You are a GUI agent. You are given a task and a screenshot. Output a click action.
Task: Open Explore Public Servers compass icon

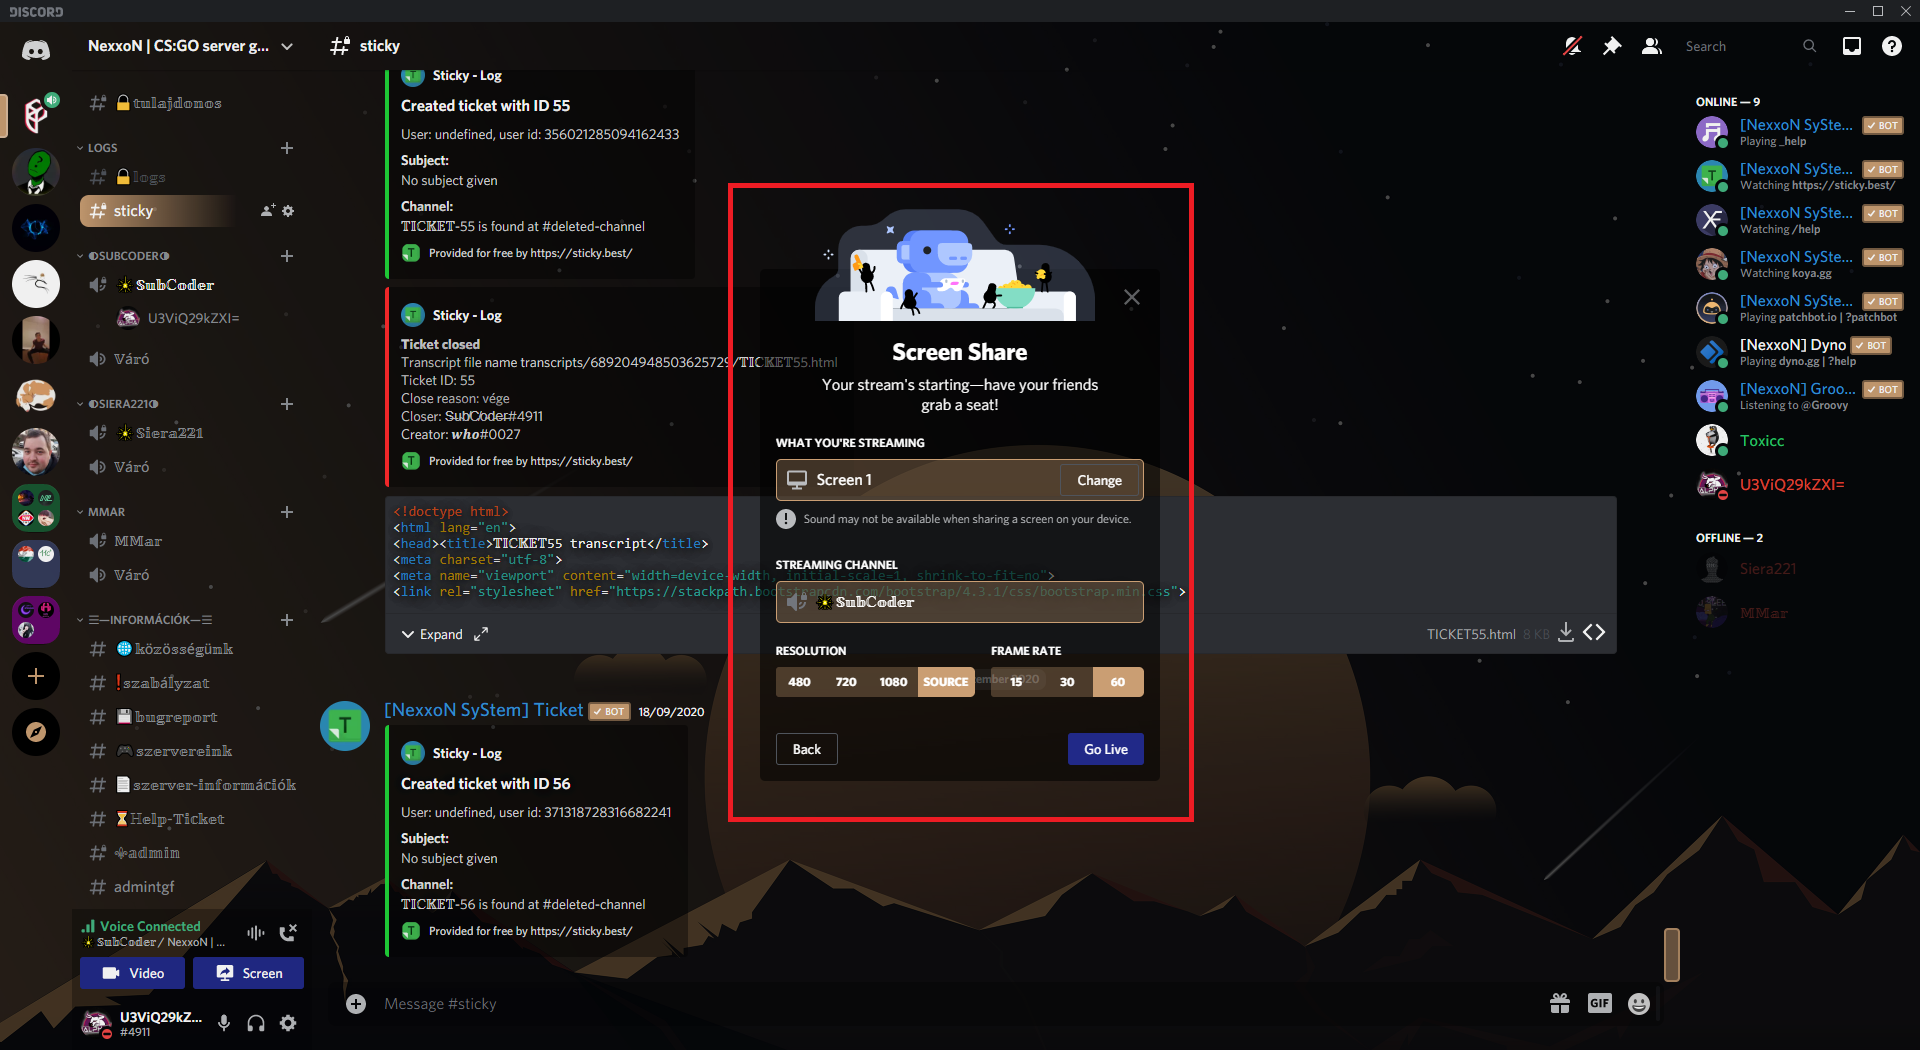tap(36, 732)
